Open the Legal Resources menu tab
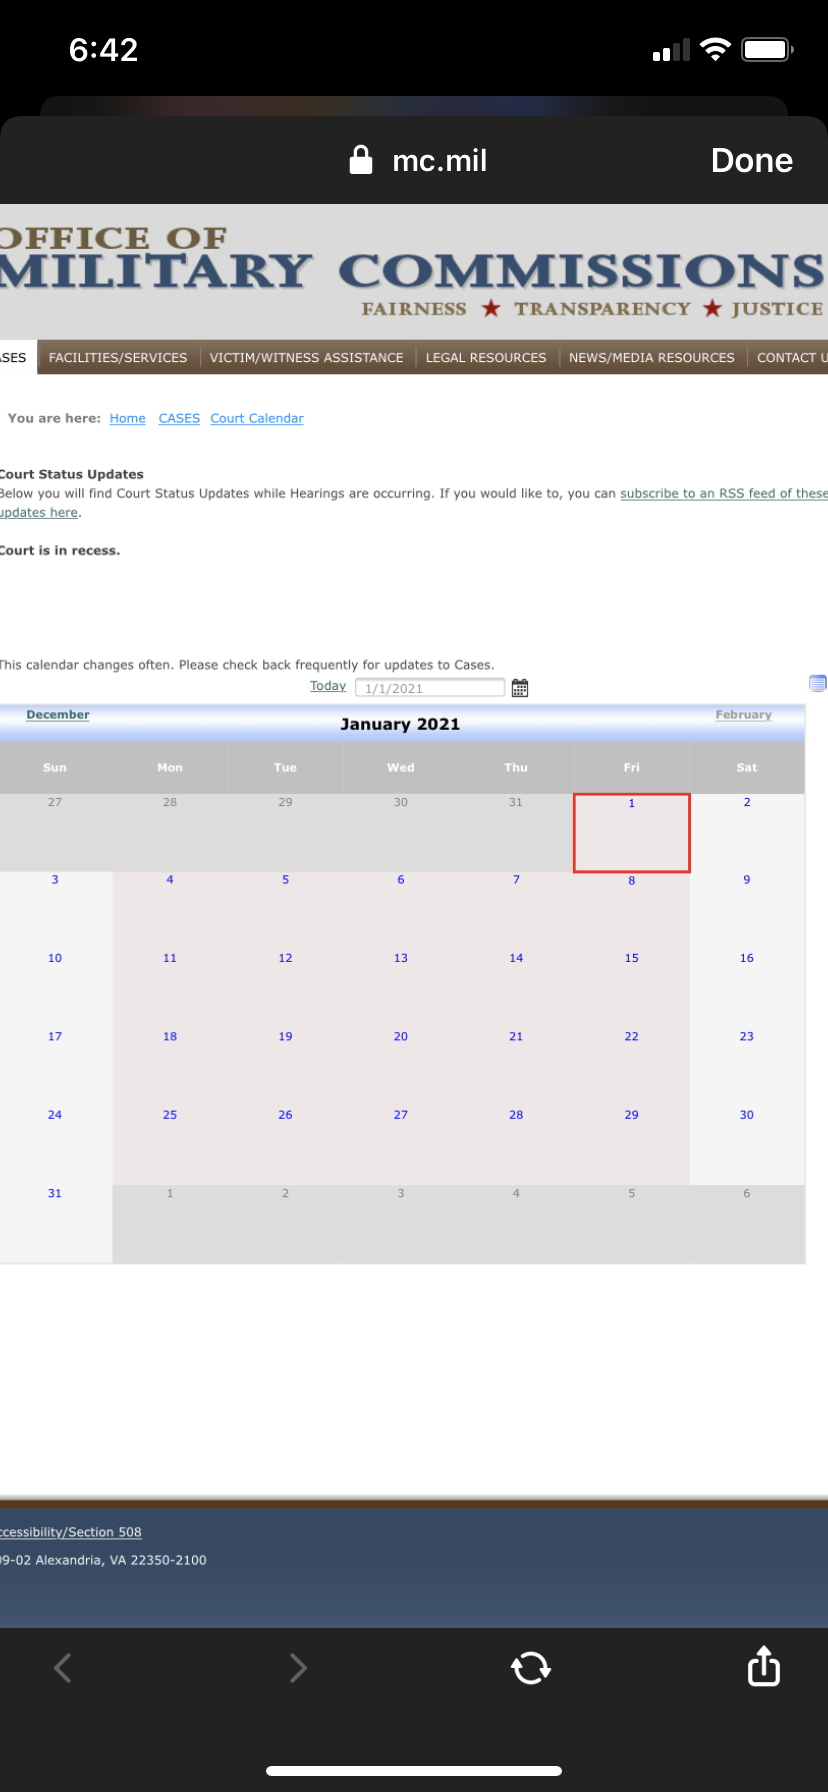The width and height of the screenshot is (828, 1792). pyautogui.click(x=486, y=357)
